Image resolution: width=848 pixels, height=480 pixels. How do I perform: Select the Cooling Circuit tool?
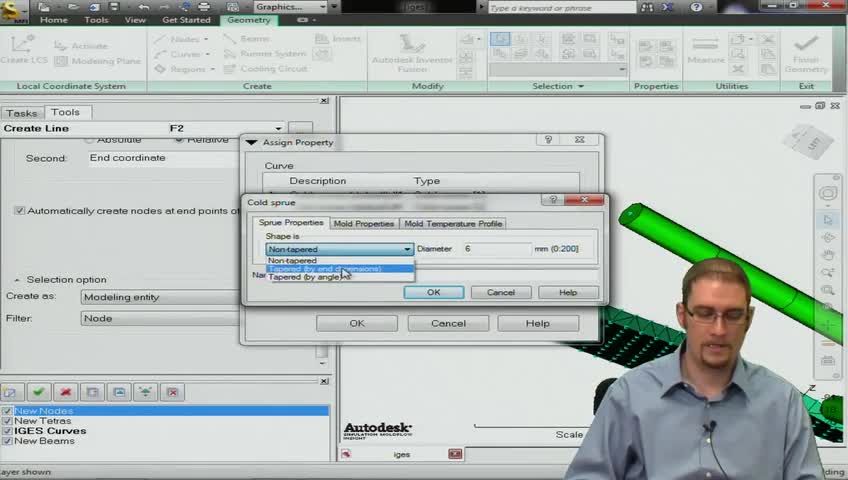[x=266, y=69]
